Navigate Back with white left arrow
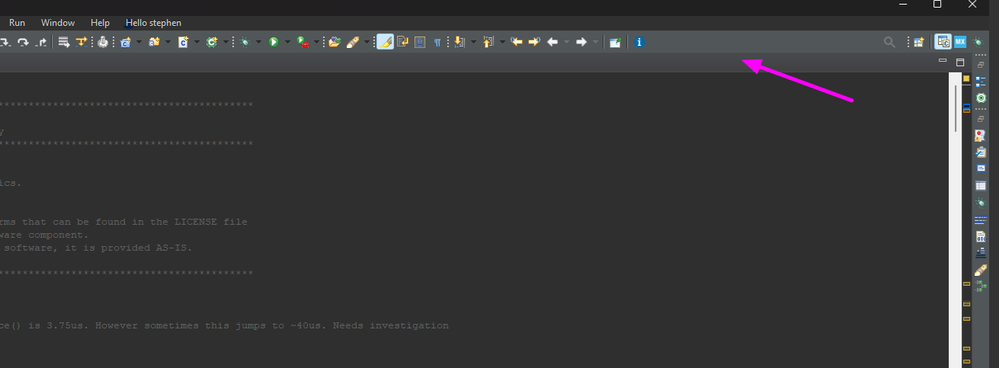999x368 pixels. [x=552, y=42]
